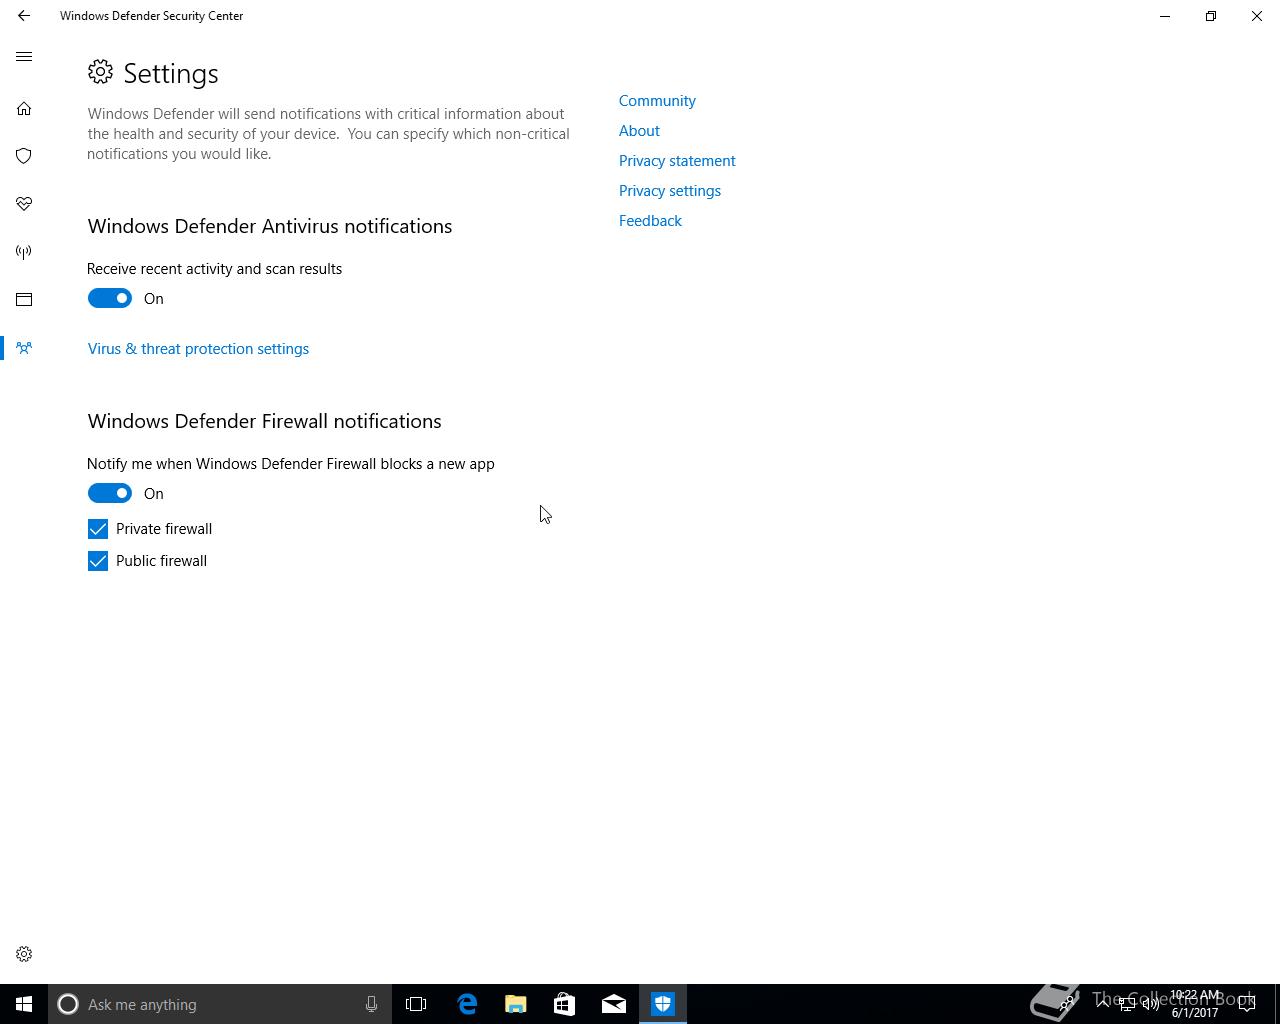Go back using the top-left arrow
This screenshot has width=1280, height=1024.
24,16
